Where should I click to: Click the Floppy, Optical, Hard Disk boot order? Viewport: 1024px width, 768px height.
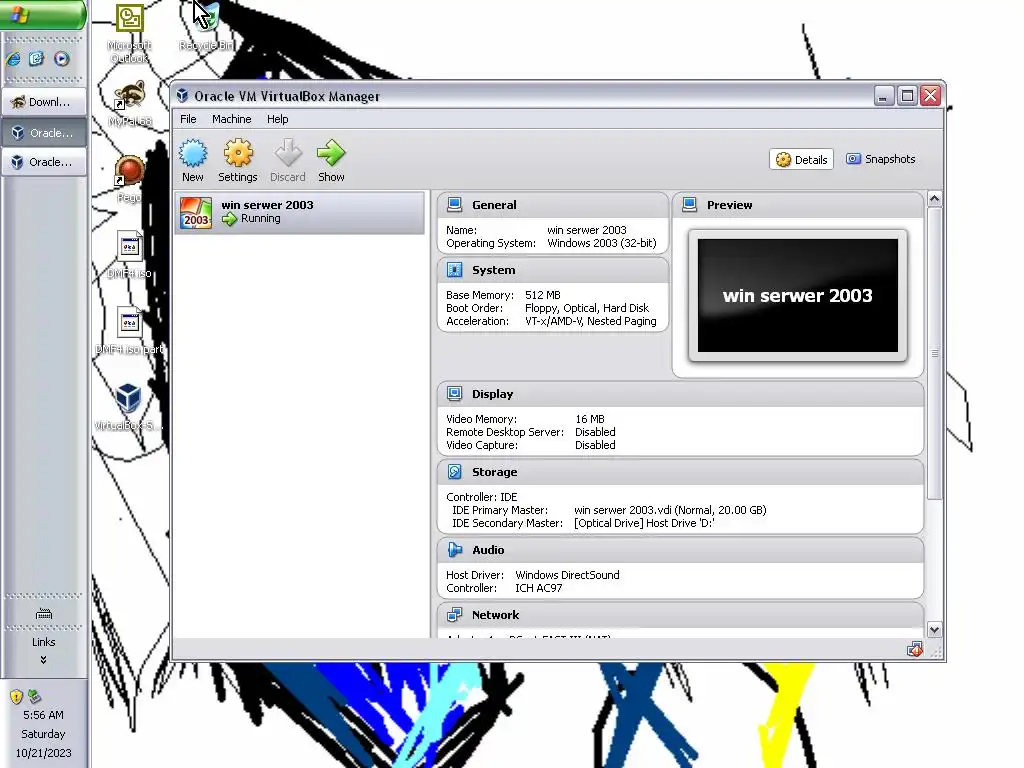(586, 308)
